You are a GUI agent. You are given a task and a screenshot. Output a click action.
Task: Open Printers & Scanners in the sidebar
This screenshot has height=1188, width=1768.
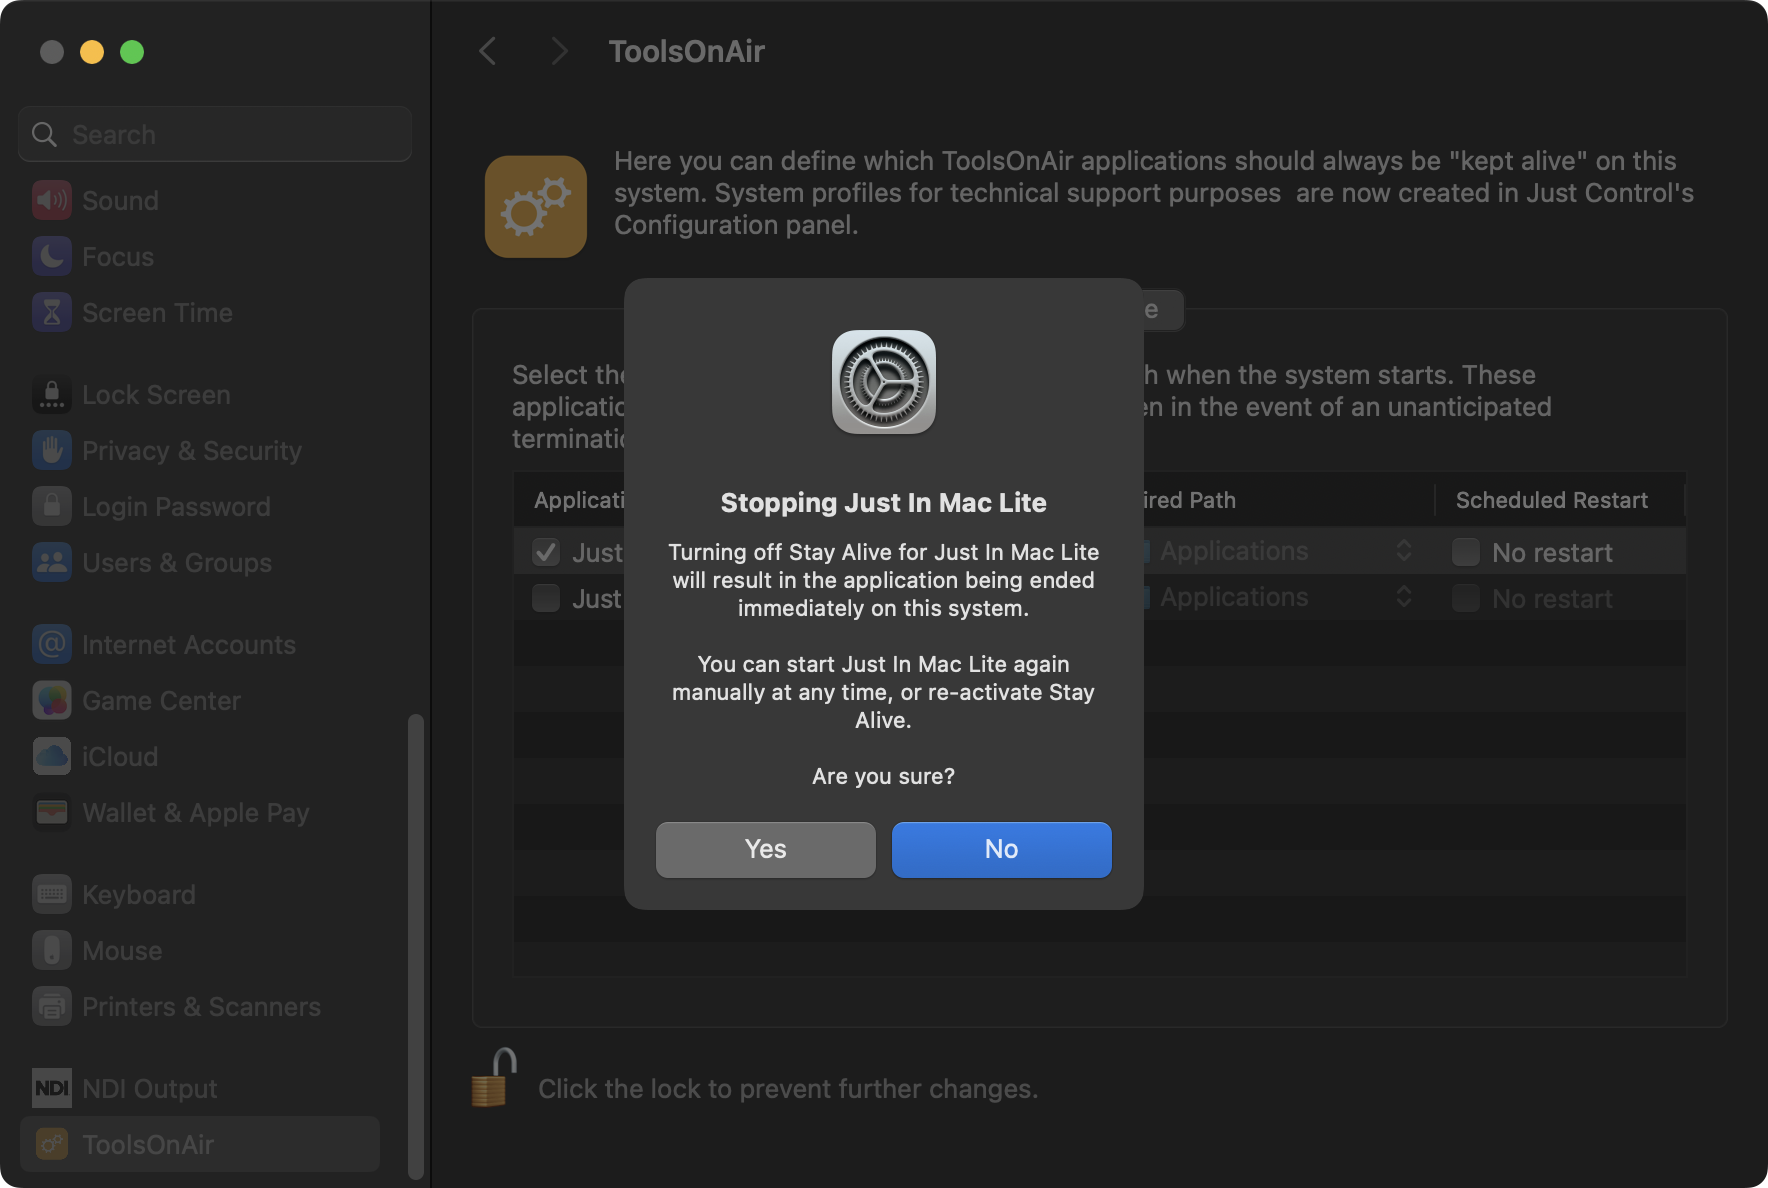(x=200, y=1006)
